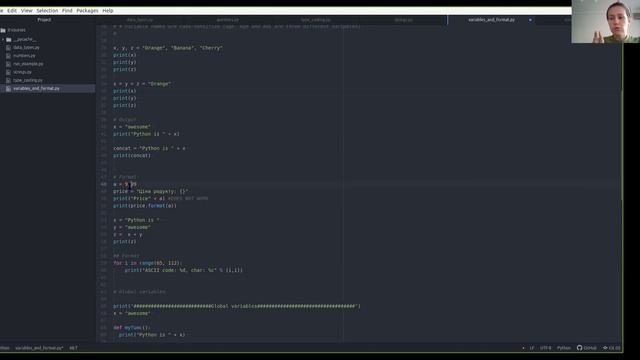This screenshot has height=360, width=640.
Task: Click the 'concat = "Python is " + x' line
Action: 149,149
